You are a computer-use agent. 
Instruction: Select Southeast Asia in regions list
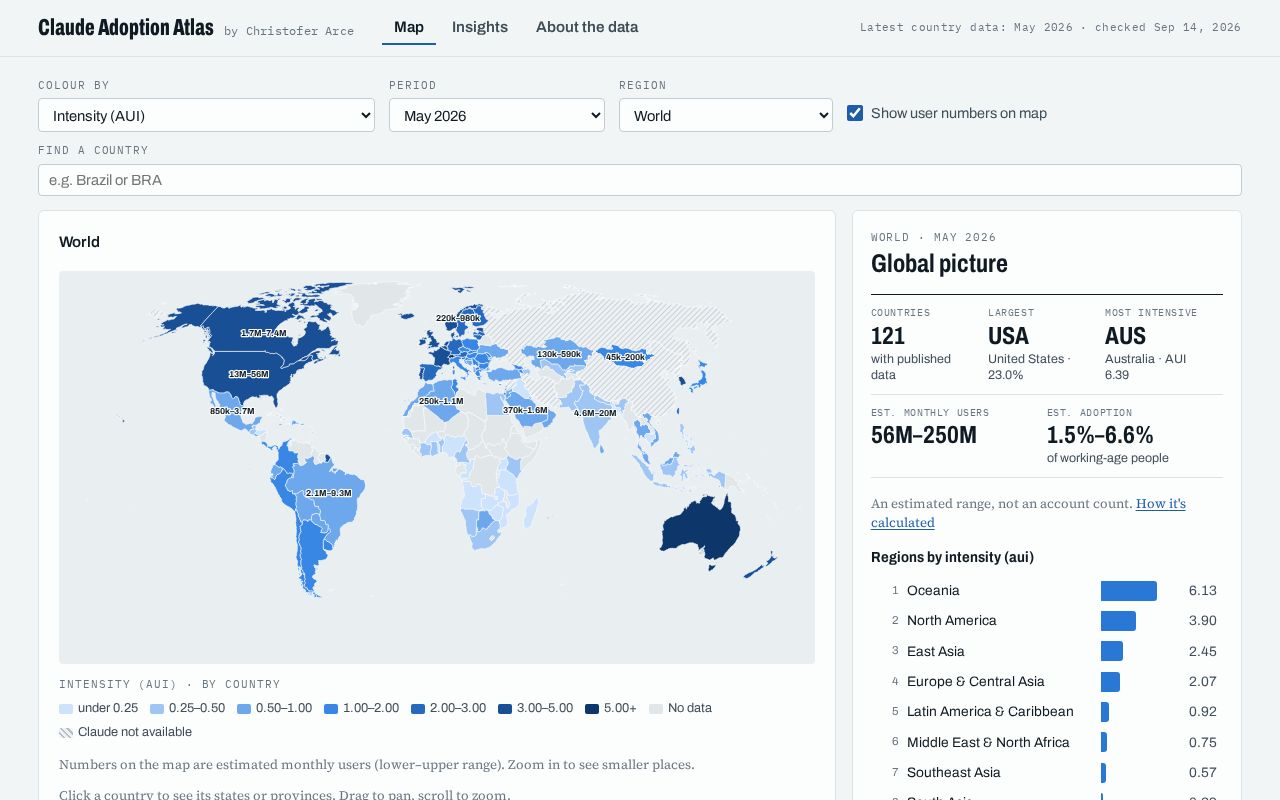(x=1047, y=773)
